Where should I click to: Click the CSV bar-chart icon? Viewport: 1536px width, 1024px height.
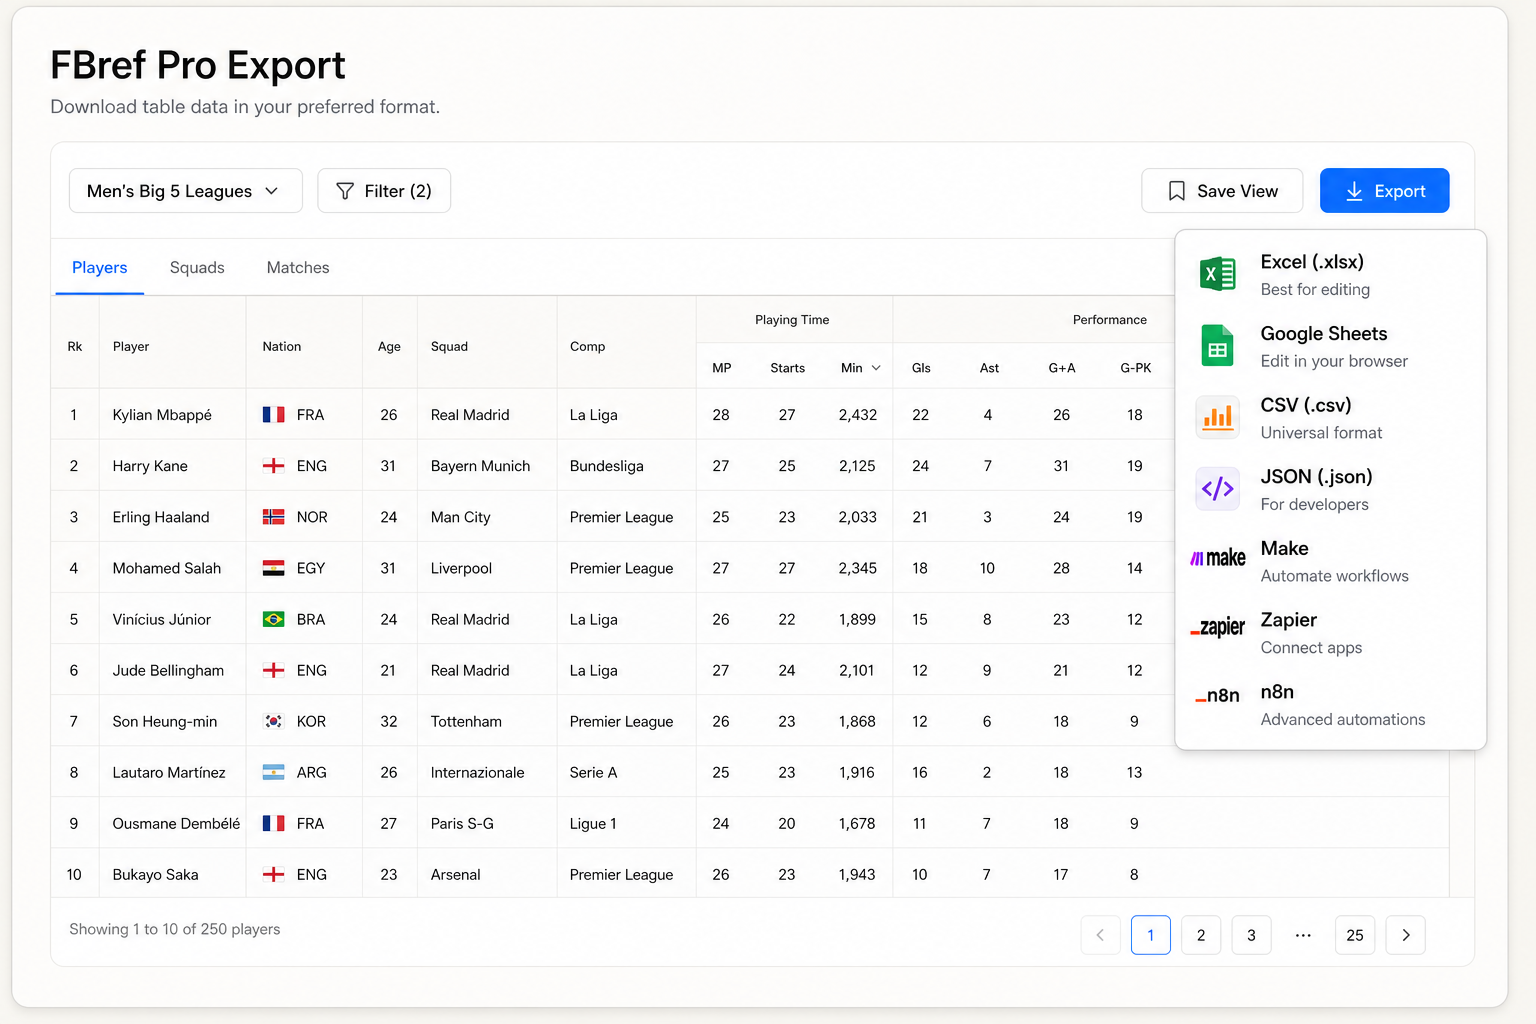[x=1217, y=417]
